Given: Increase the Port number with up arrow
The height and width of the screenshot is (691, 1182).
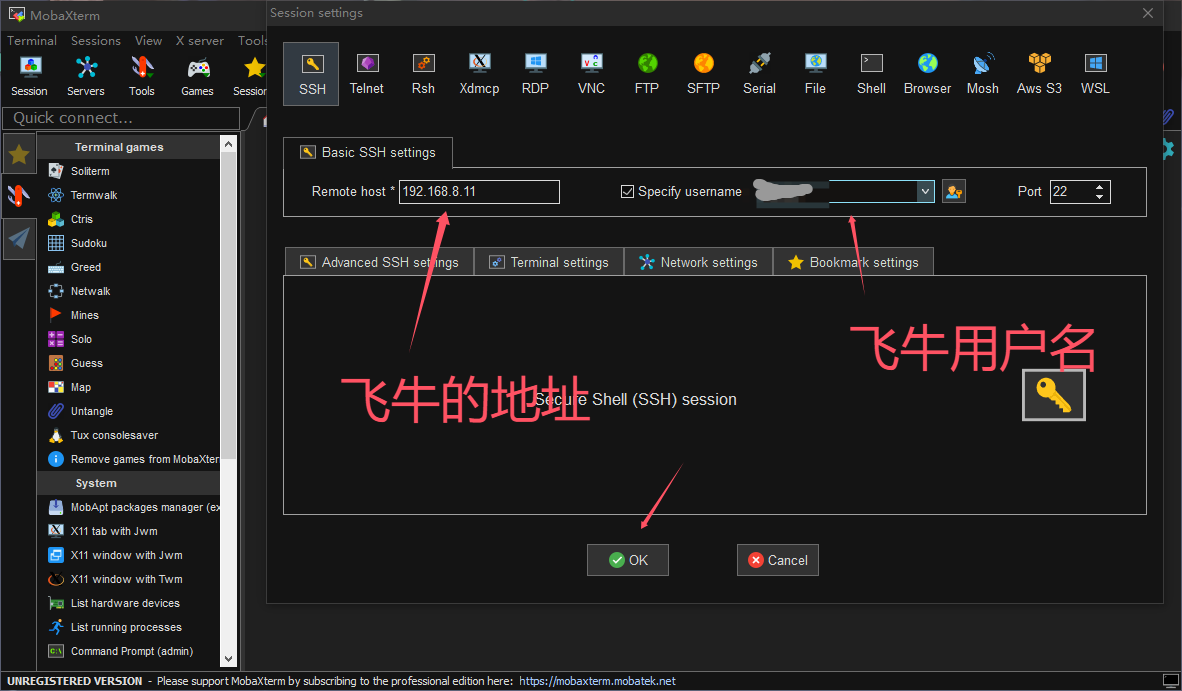Looking at the screenshot, I should click(x=1100, y=186).
